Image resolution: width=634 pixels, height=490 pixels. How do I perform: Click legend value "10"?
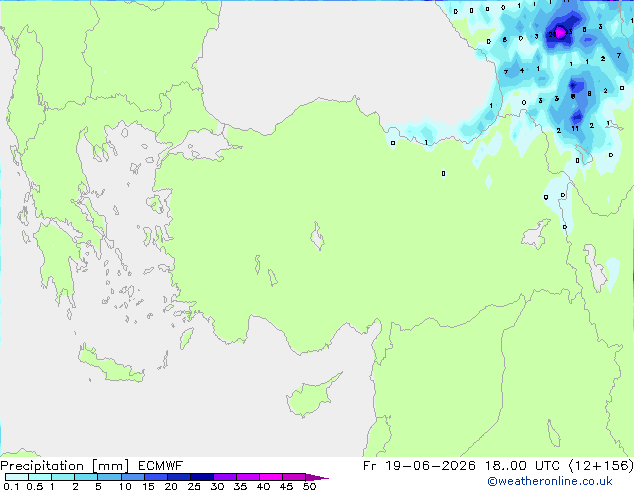coord(125,486)
